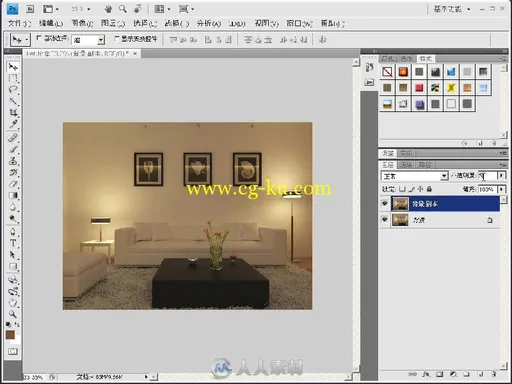This screenshot has width=512, height=384.
Task: Select the Magic Wand tool
Action: point(13,101)
